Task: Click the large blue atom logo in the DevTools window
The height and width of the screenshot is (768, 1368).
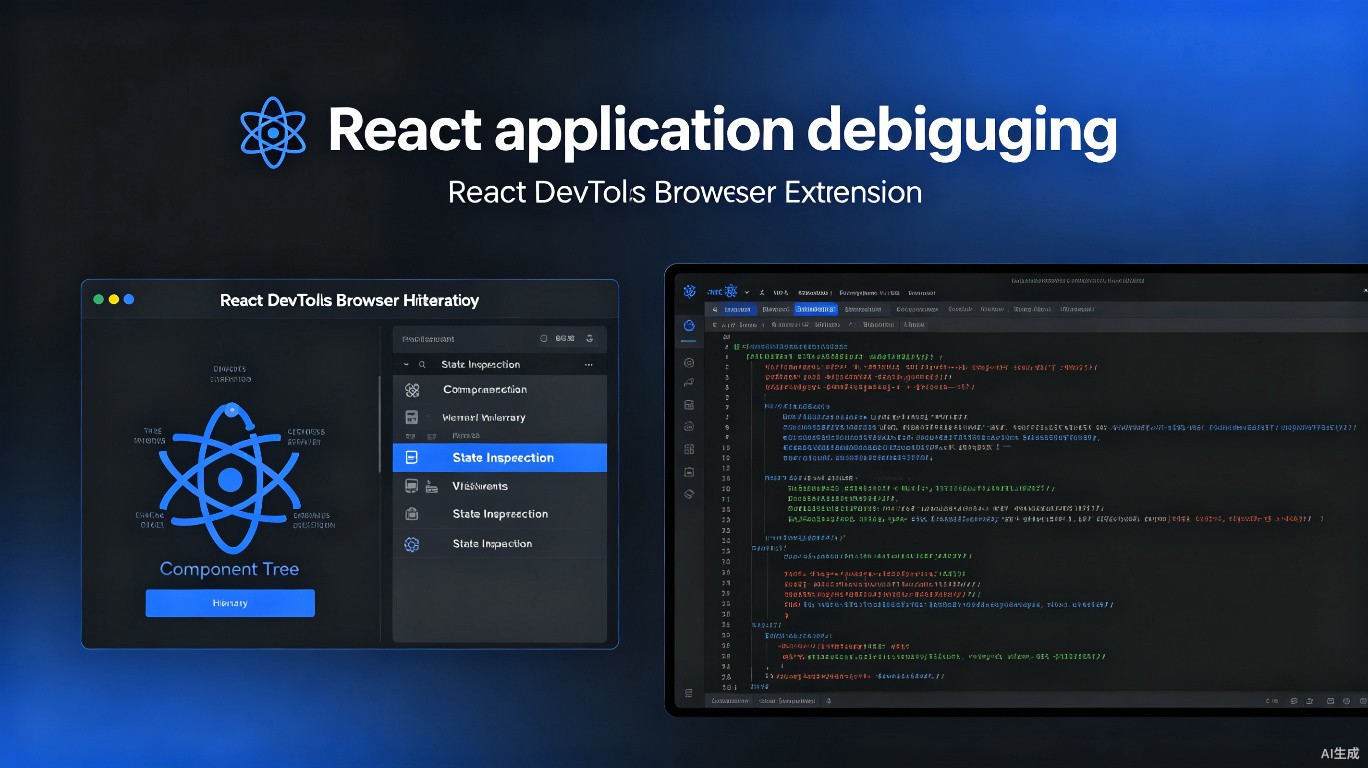Action: click(230, 479)
